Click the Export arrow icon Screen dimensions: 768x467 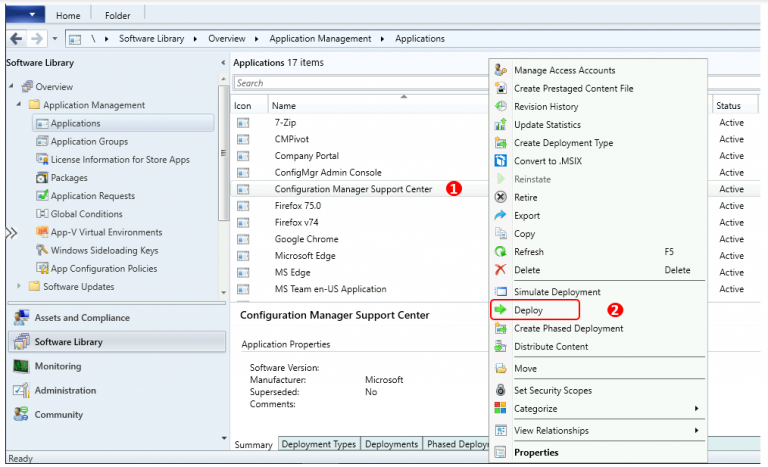(x=501, y=216)
